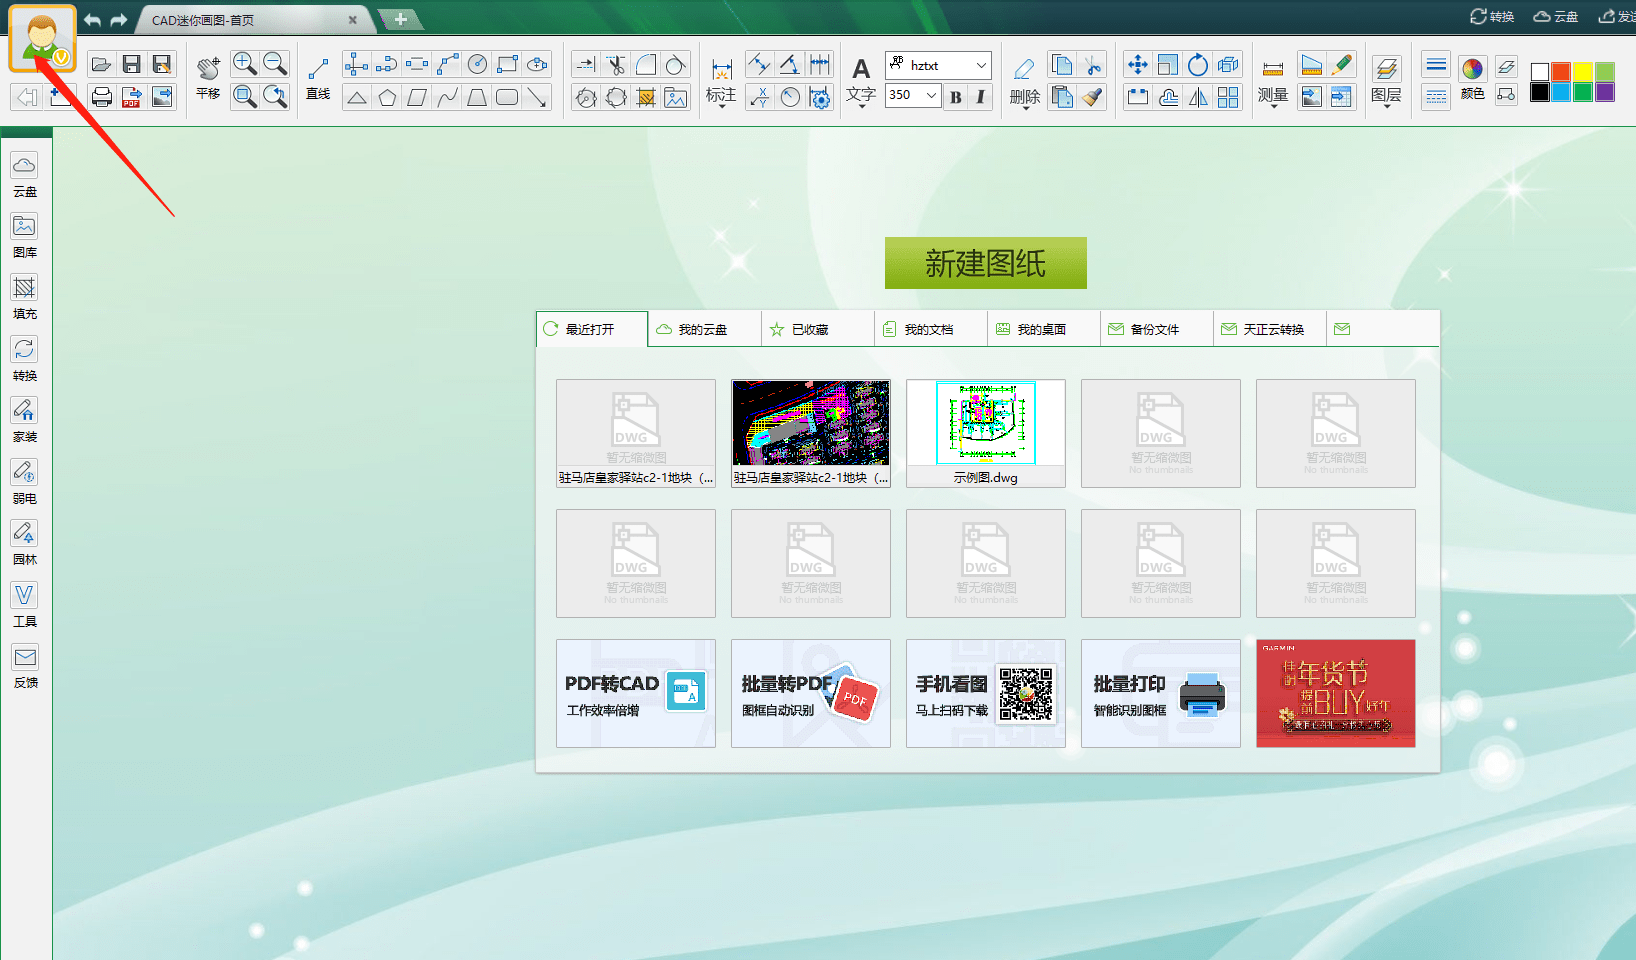Click the trim scissors tool
Viewport: 1636px width, 960px height.
616,65
